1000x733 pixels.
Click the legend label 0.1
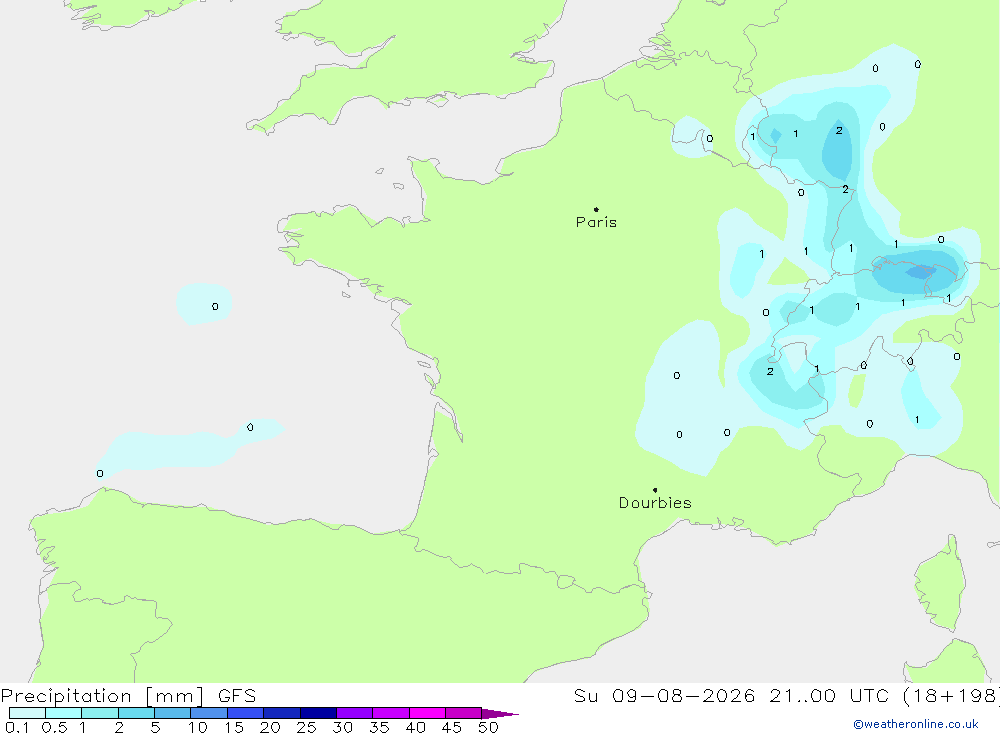(17, 727)
